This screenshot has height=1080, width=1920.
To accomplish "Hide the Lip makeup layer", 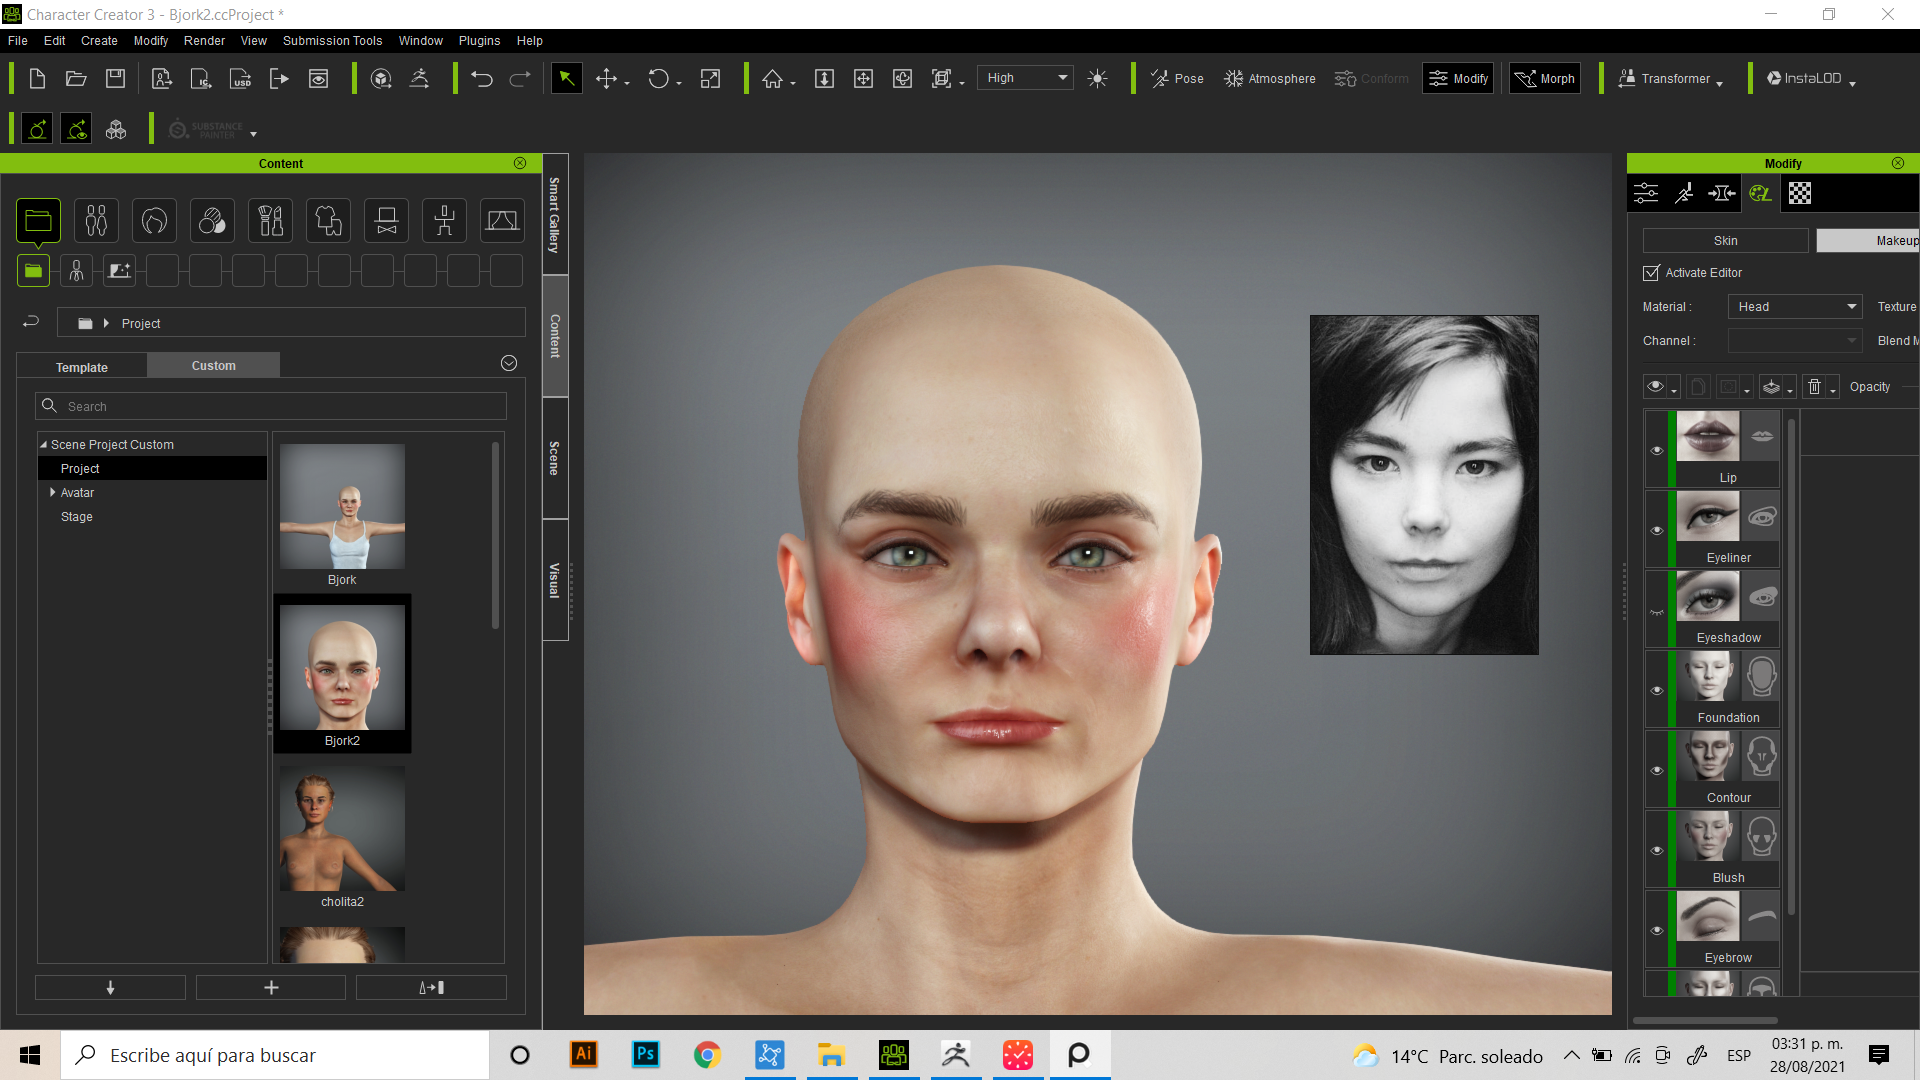I will [1657, 450].
